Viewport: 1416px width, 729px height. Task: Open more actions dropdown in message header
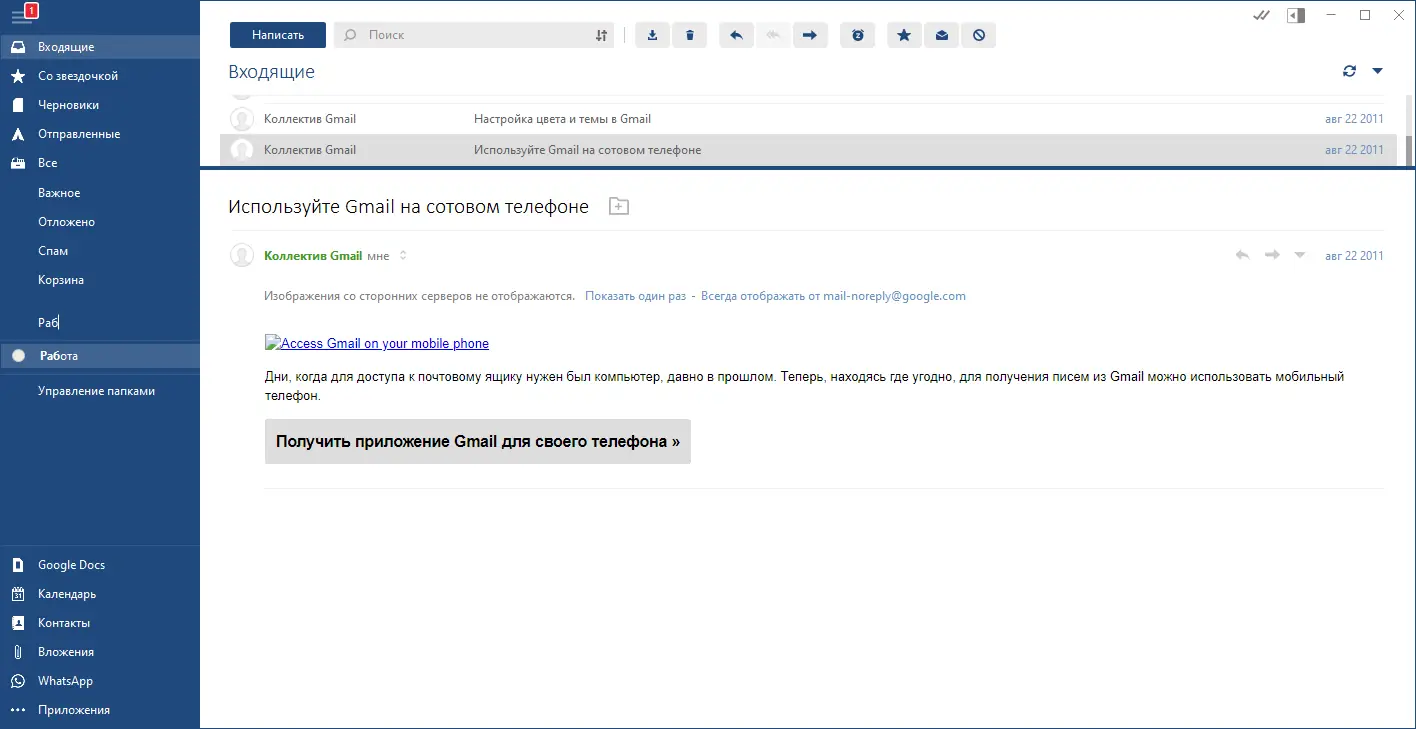pos(1300,255)
